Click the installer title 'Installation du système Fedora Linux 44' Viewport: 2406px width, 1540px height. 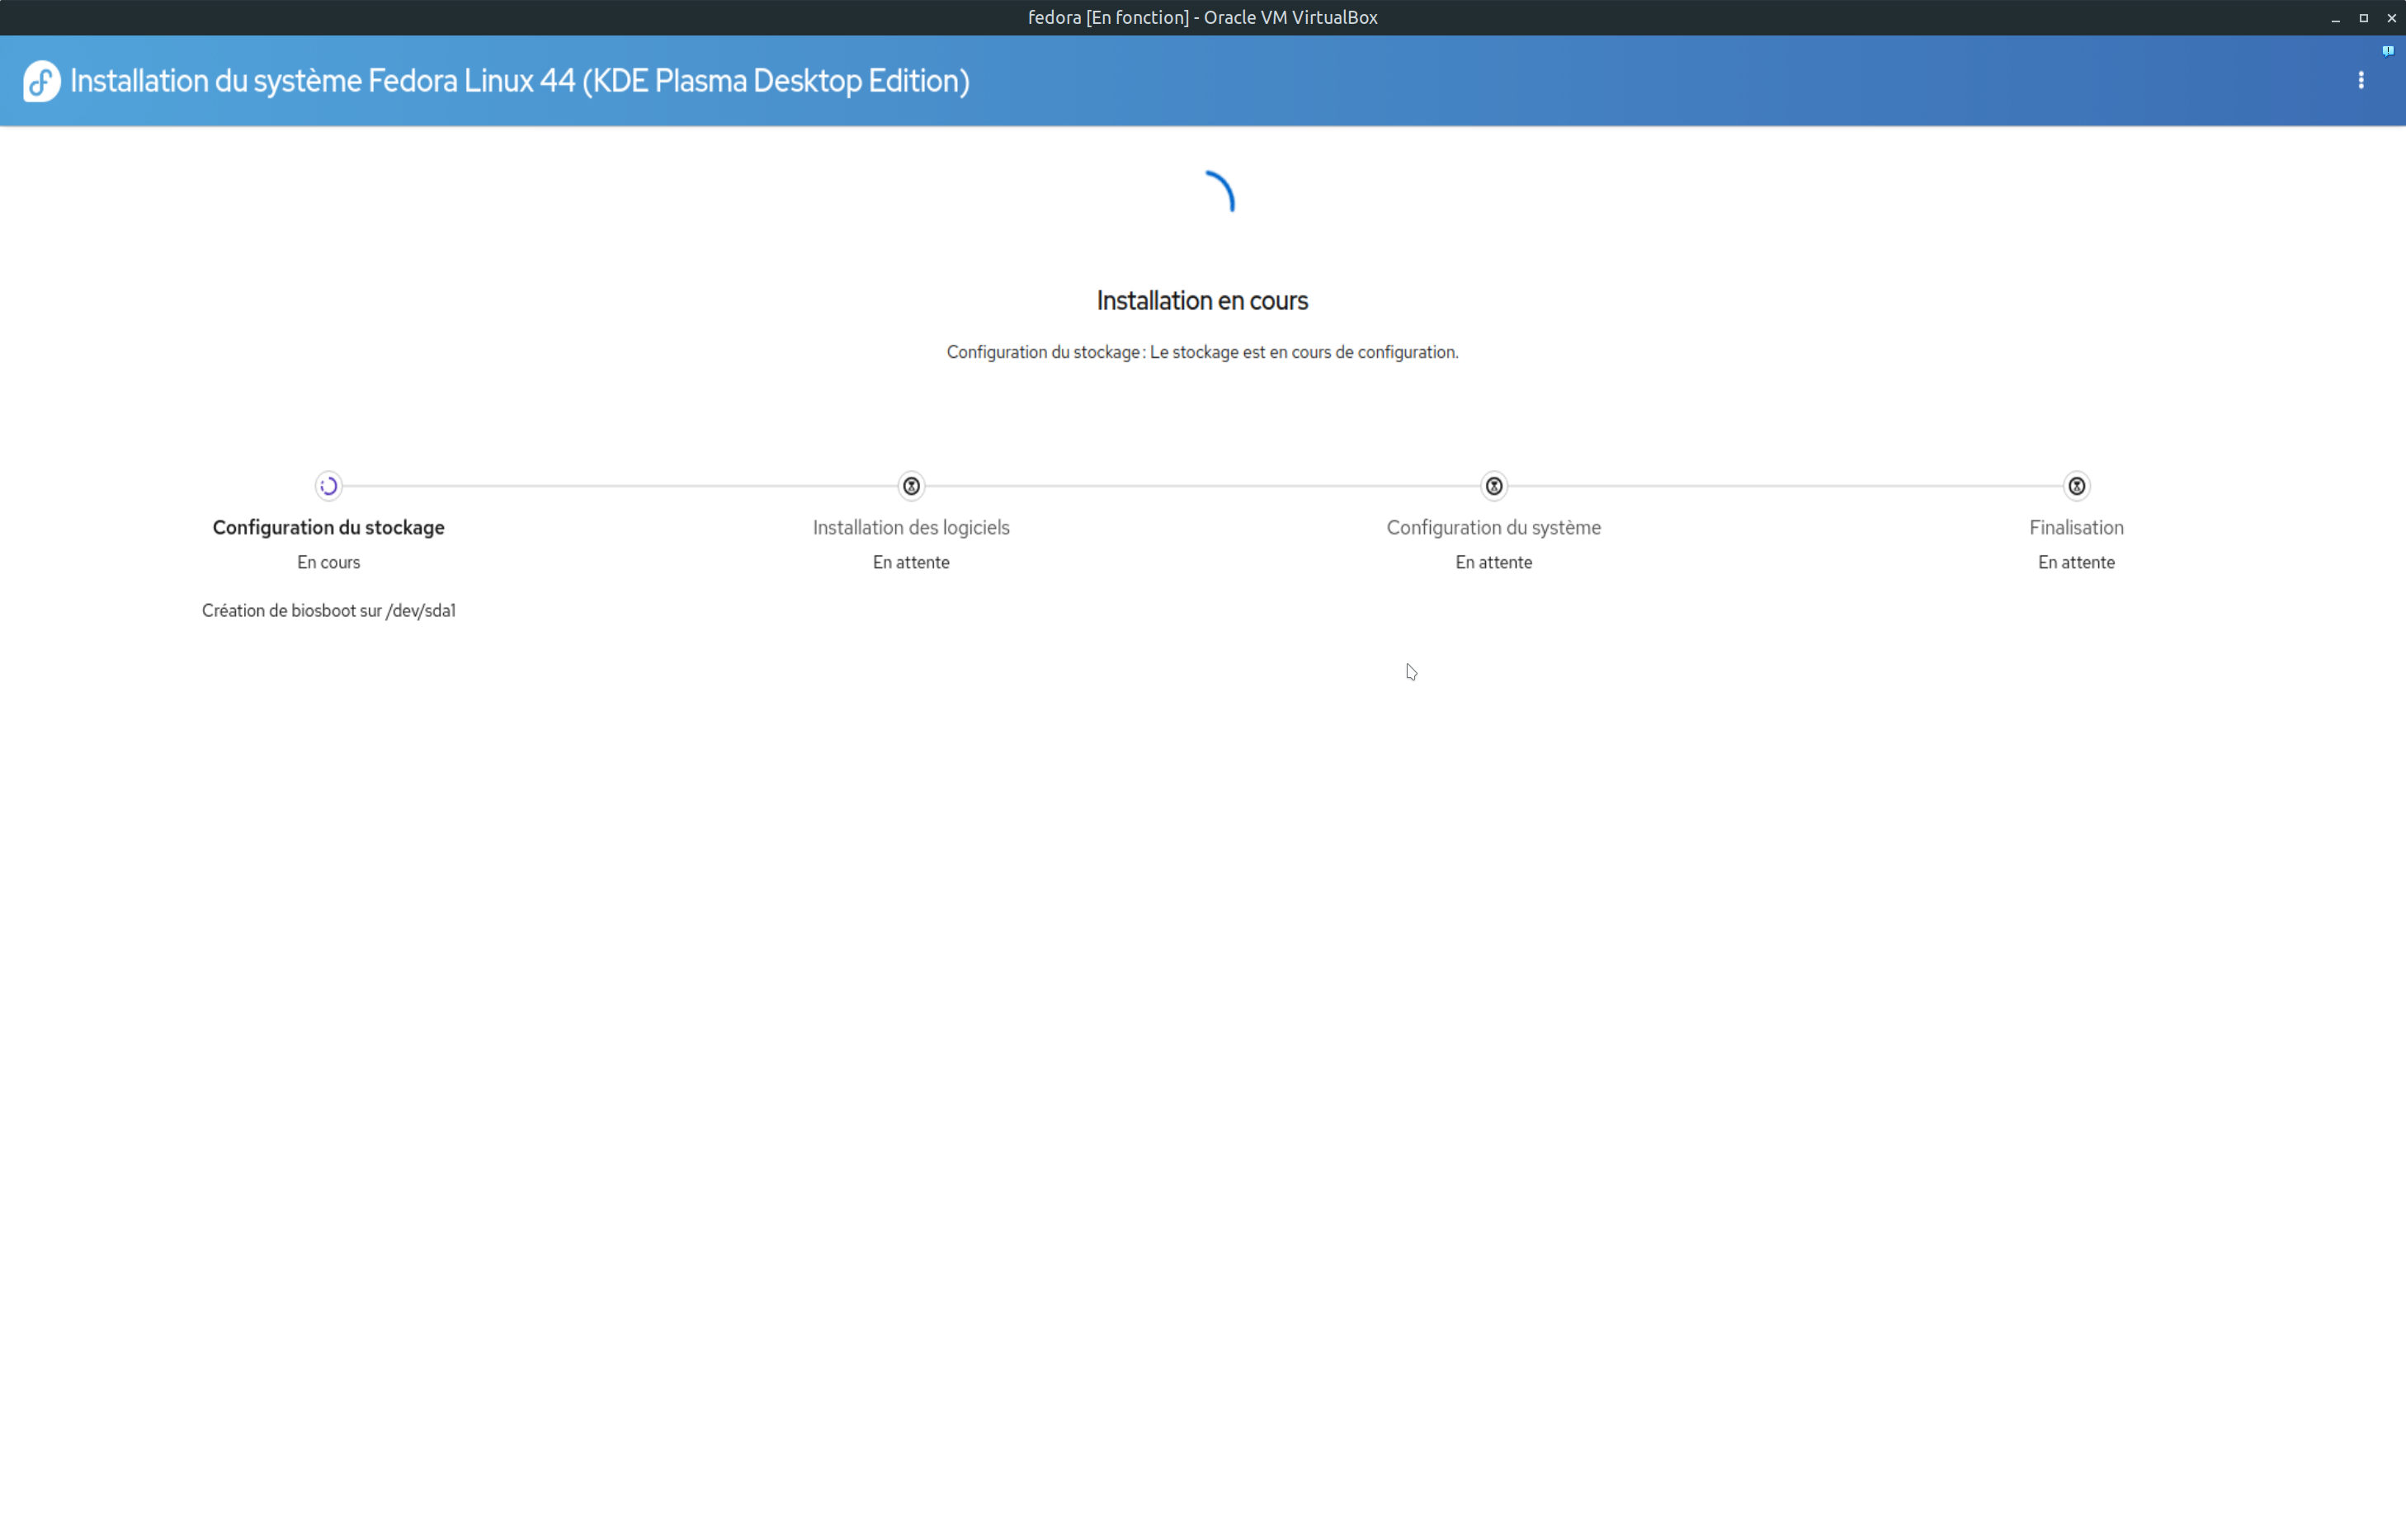(x=520, y=81)
